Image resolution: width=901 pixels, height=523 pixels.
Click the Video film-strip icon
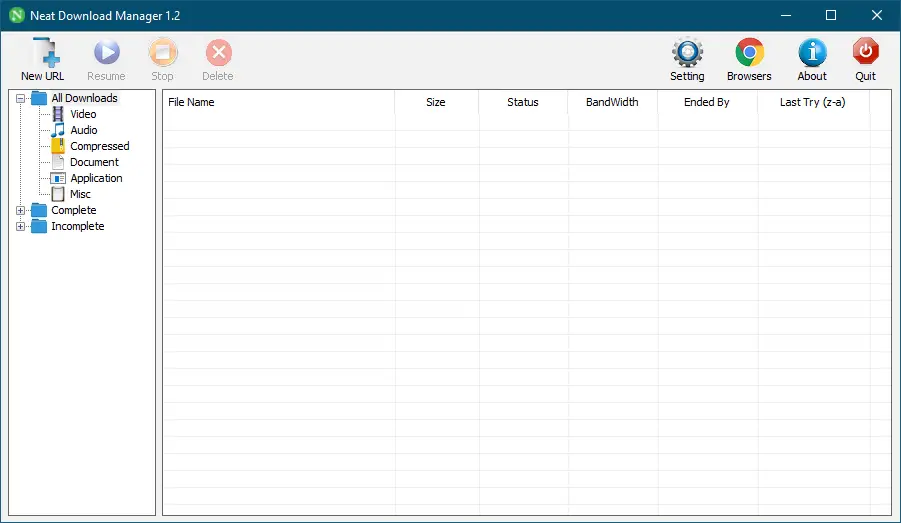point(58,114)
